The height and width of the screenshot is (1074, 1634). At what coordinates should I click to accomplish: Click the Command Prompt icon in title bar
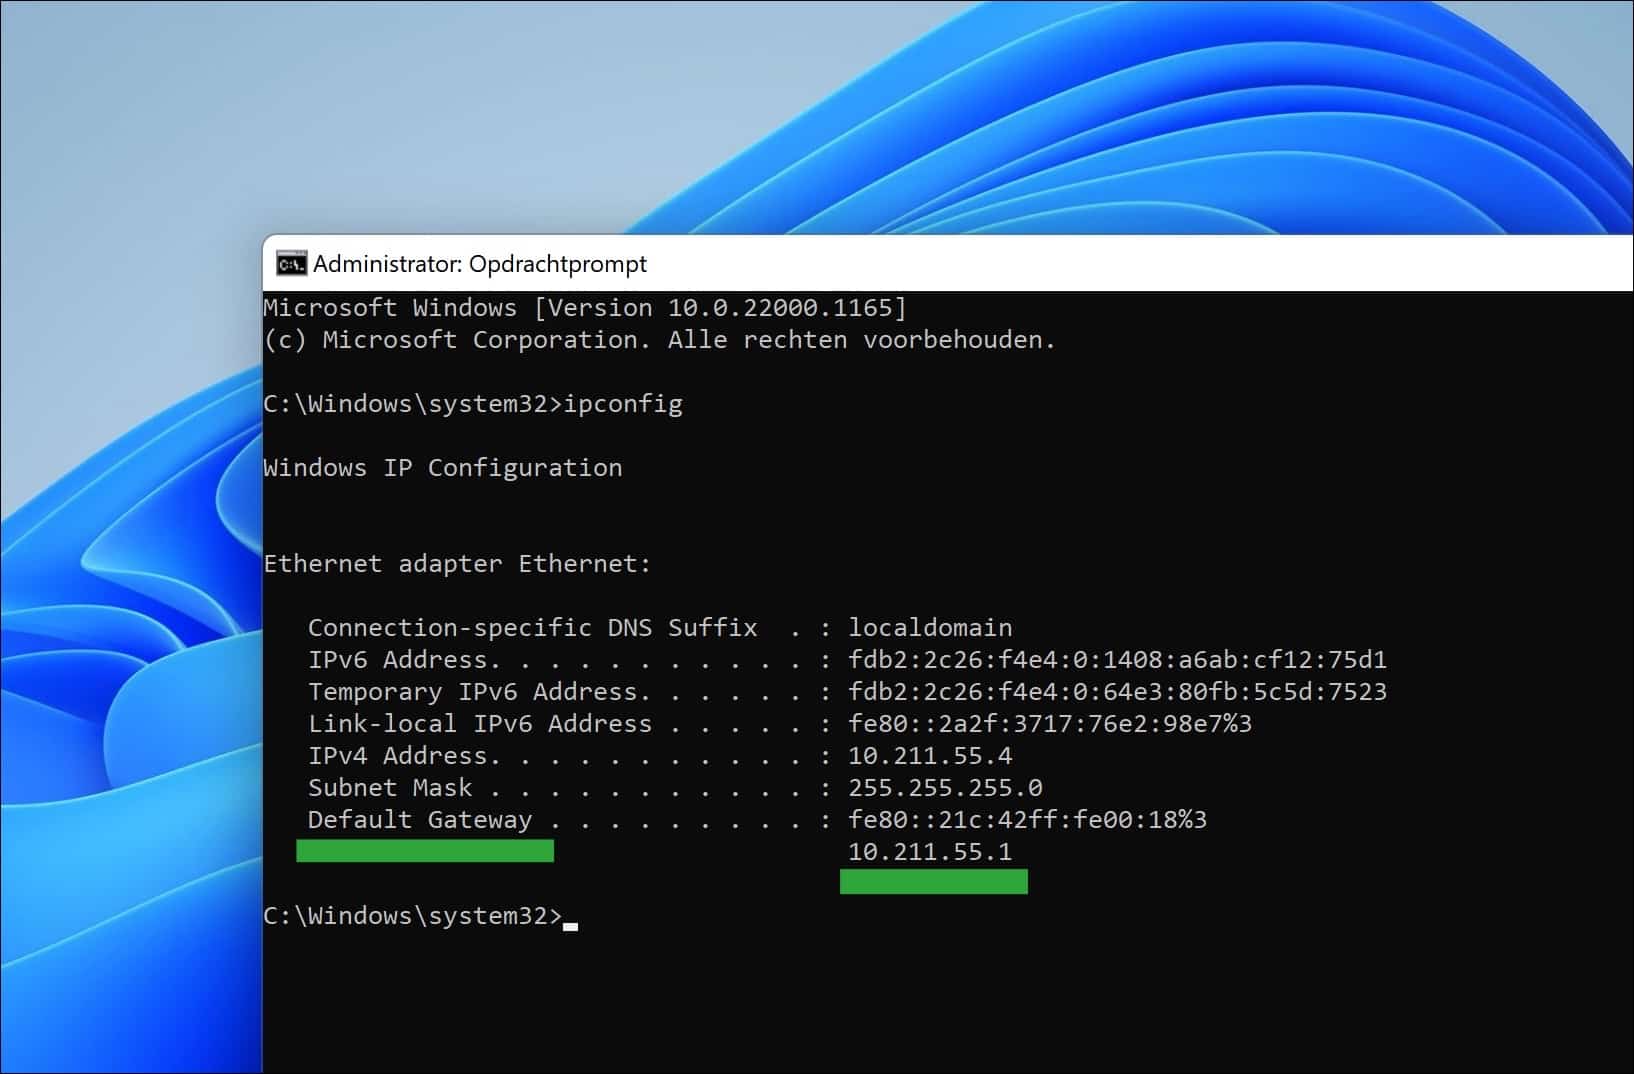[x=291, y=264]
